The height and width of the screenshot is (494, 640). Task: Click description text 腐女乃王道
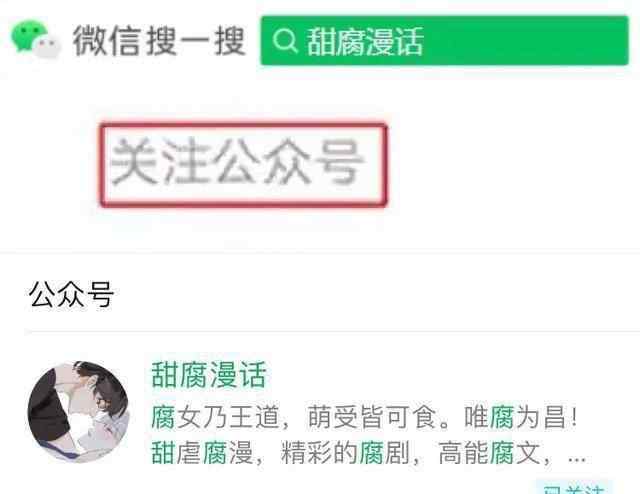tap(215, 417)
